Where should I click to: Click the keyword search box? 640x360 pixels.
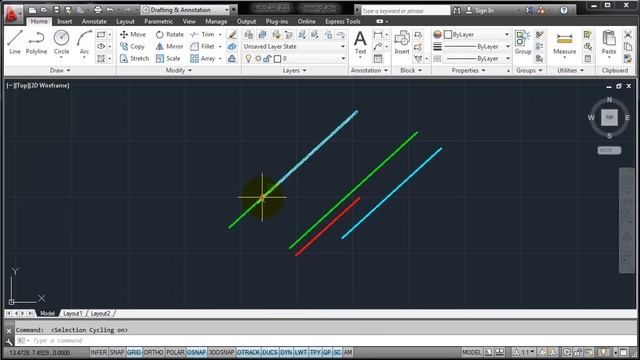click(405, 11)
